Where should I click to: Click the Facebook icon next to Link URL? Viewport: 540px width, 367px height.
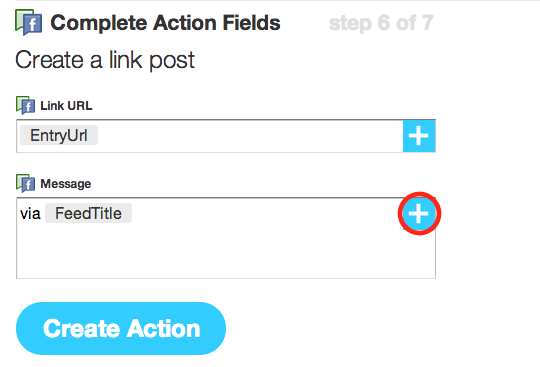click(25, 105)
